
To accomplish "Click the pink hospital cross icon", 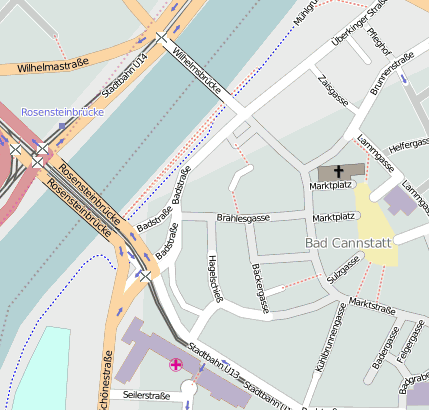I will coord(176,365).
